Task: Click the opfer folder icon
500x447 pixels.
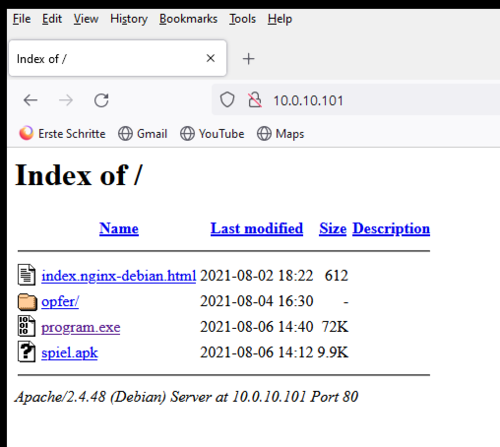Action: pyautogui.click(x=27, y=301)
